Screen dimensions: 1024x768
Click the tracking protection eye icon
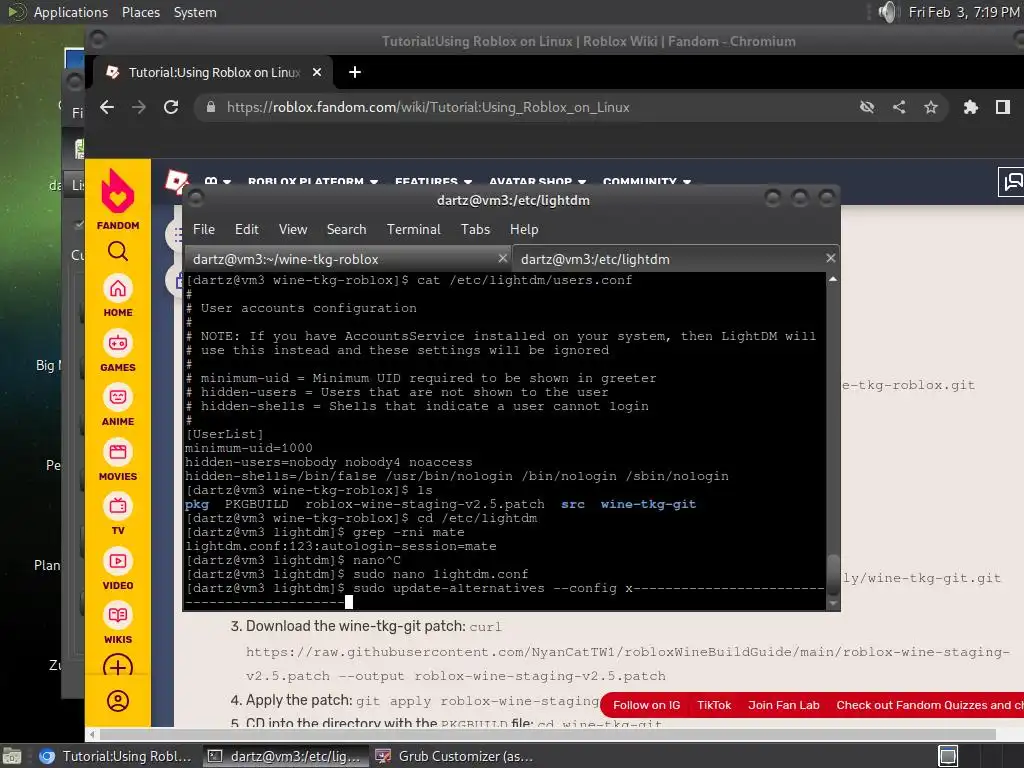(x=867, y=107)
